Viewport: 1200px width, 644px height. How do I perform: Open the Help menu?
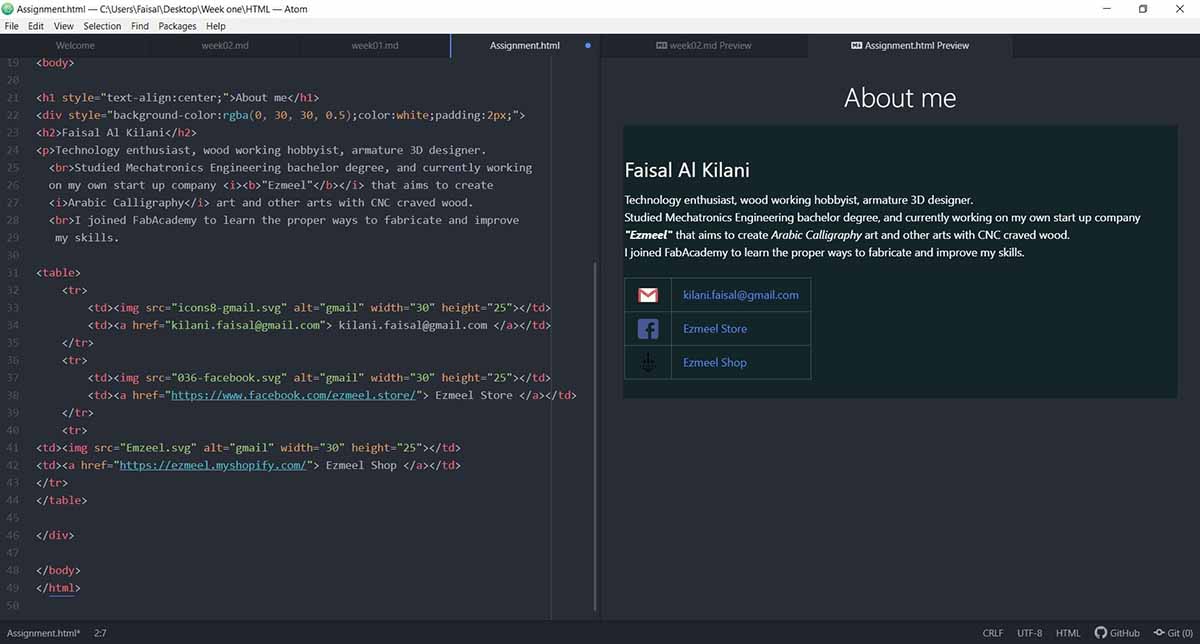click(215, 26)
